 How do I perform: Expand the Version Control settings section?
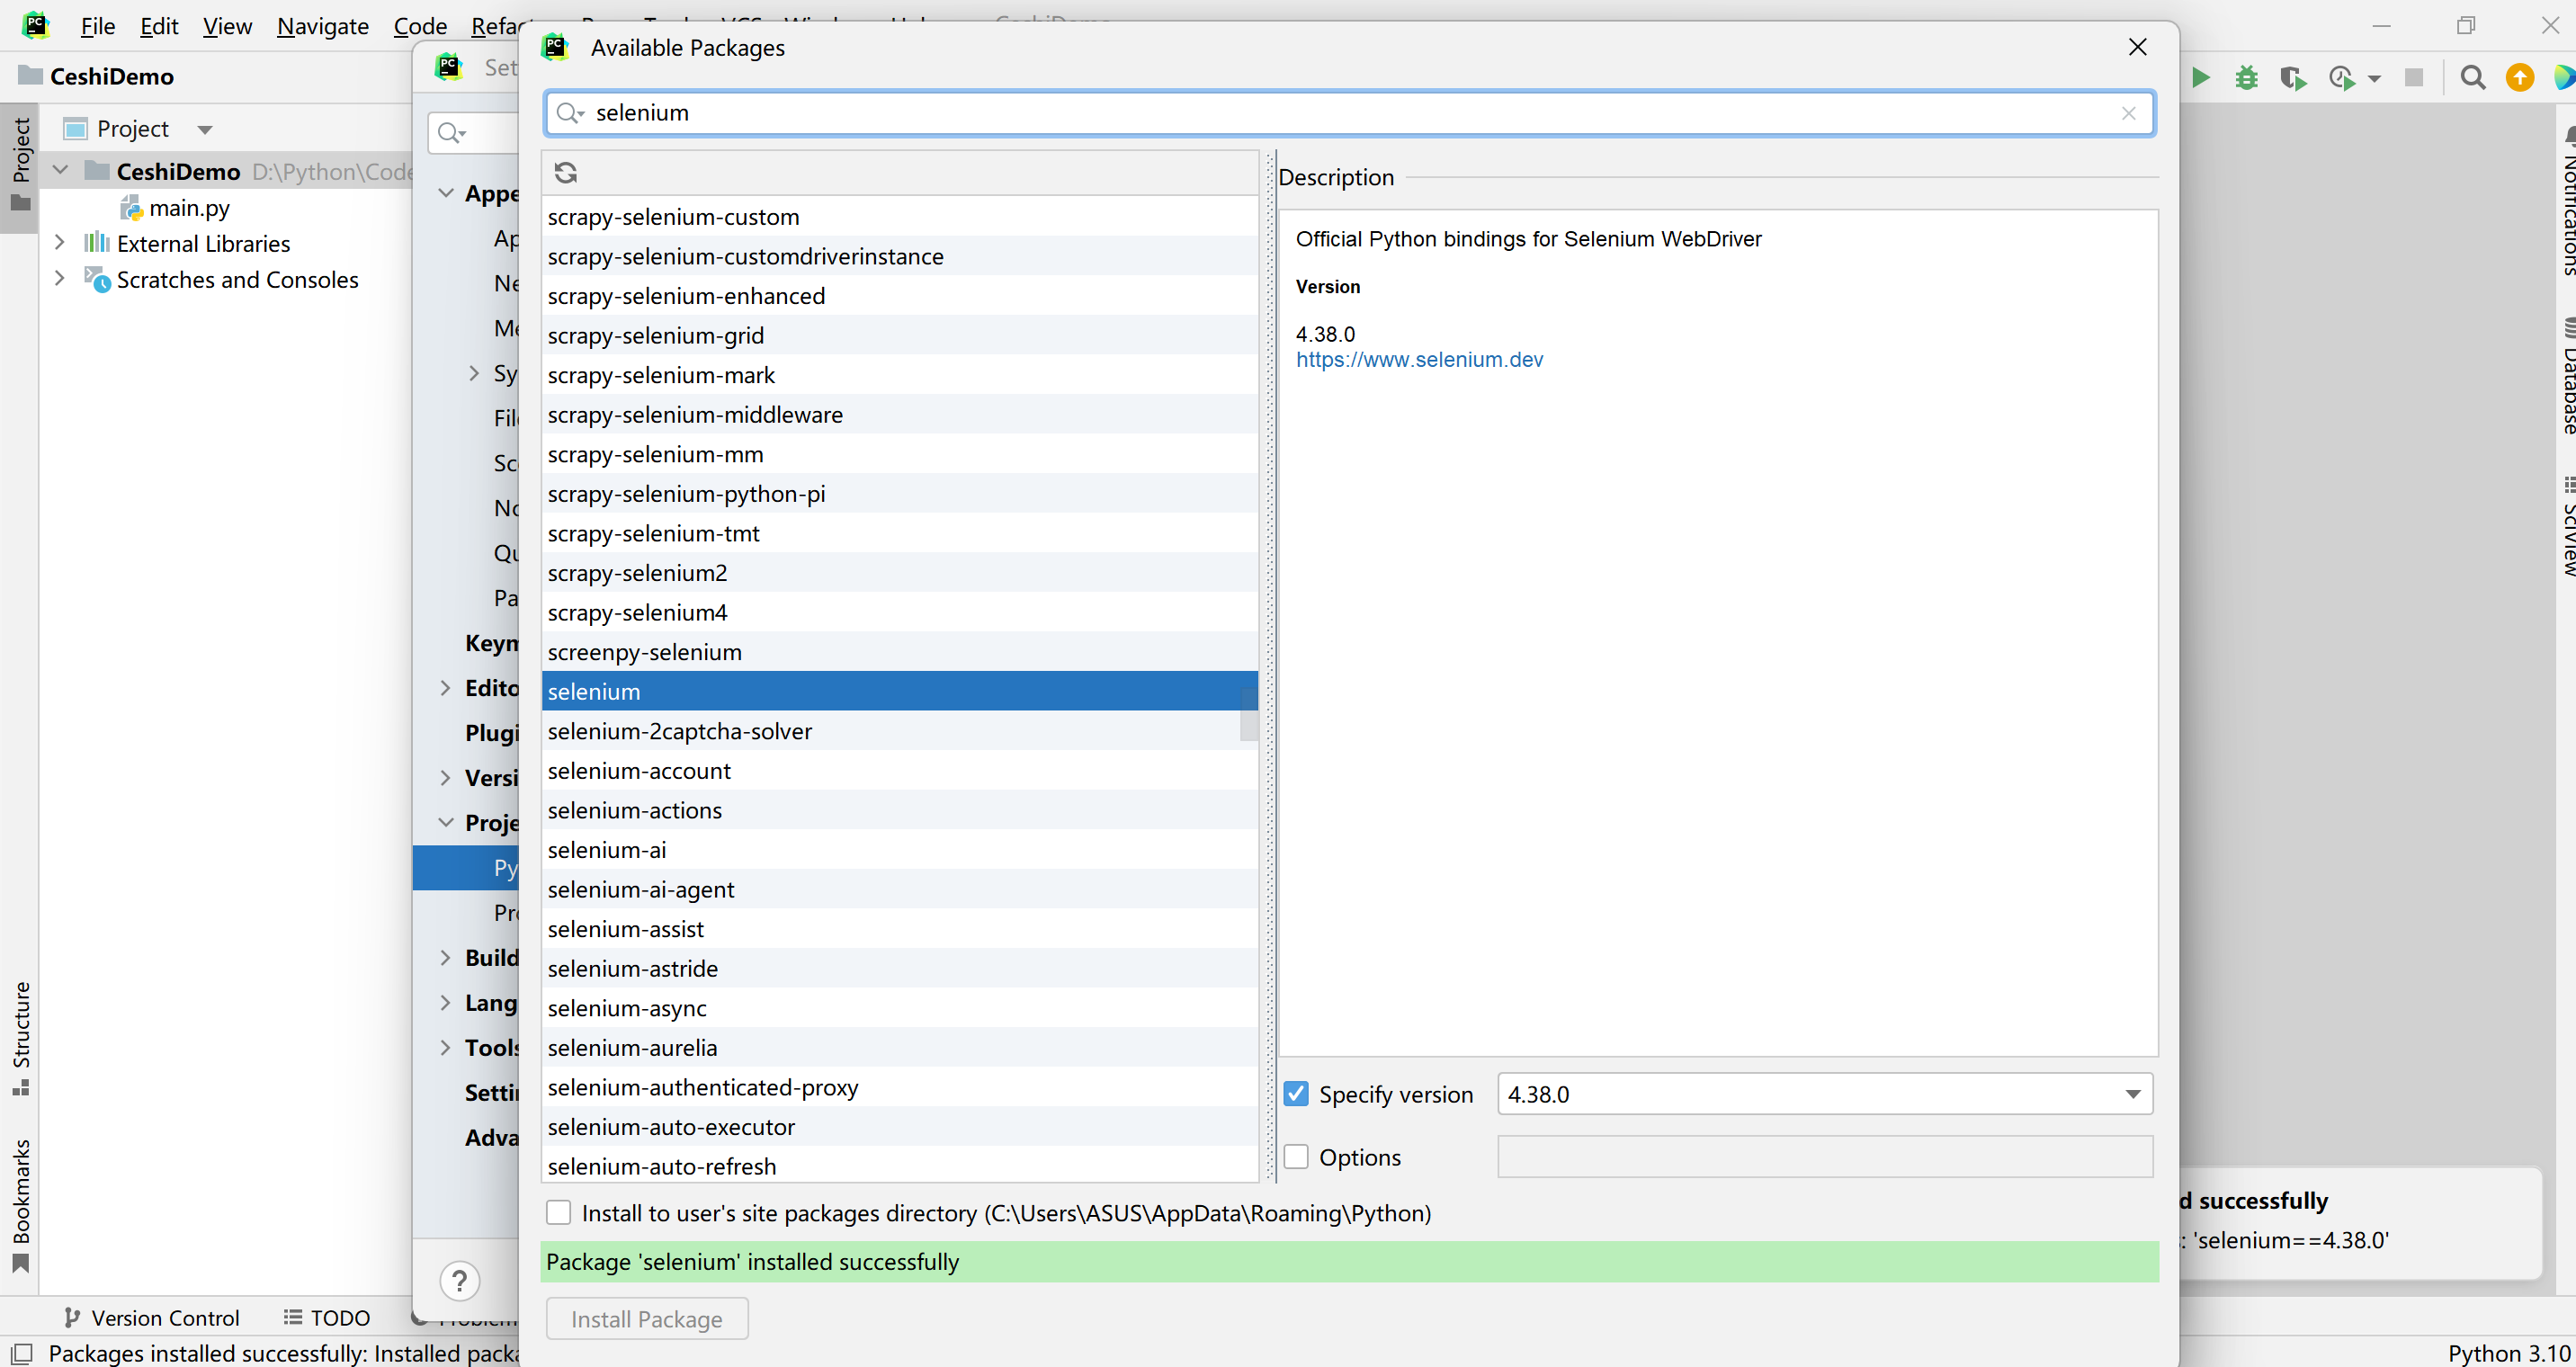click(x=446, y=778)
